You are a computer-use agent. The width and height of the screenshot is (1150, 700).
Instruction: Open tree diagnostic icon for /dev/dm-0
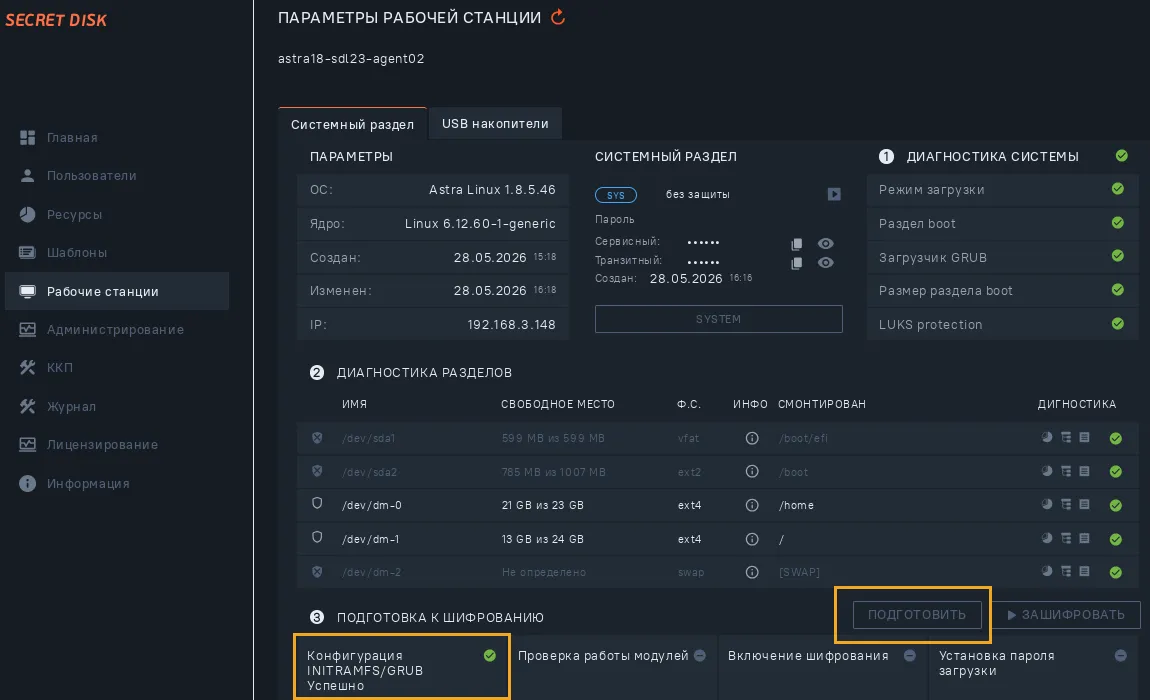(1066, 504)
